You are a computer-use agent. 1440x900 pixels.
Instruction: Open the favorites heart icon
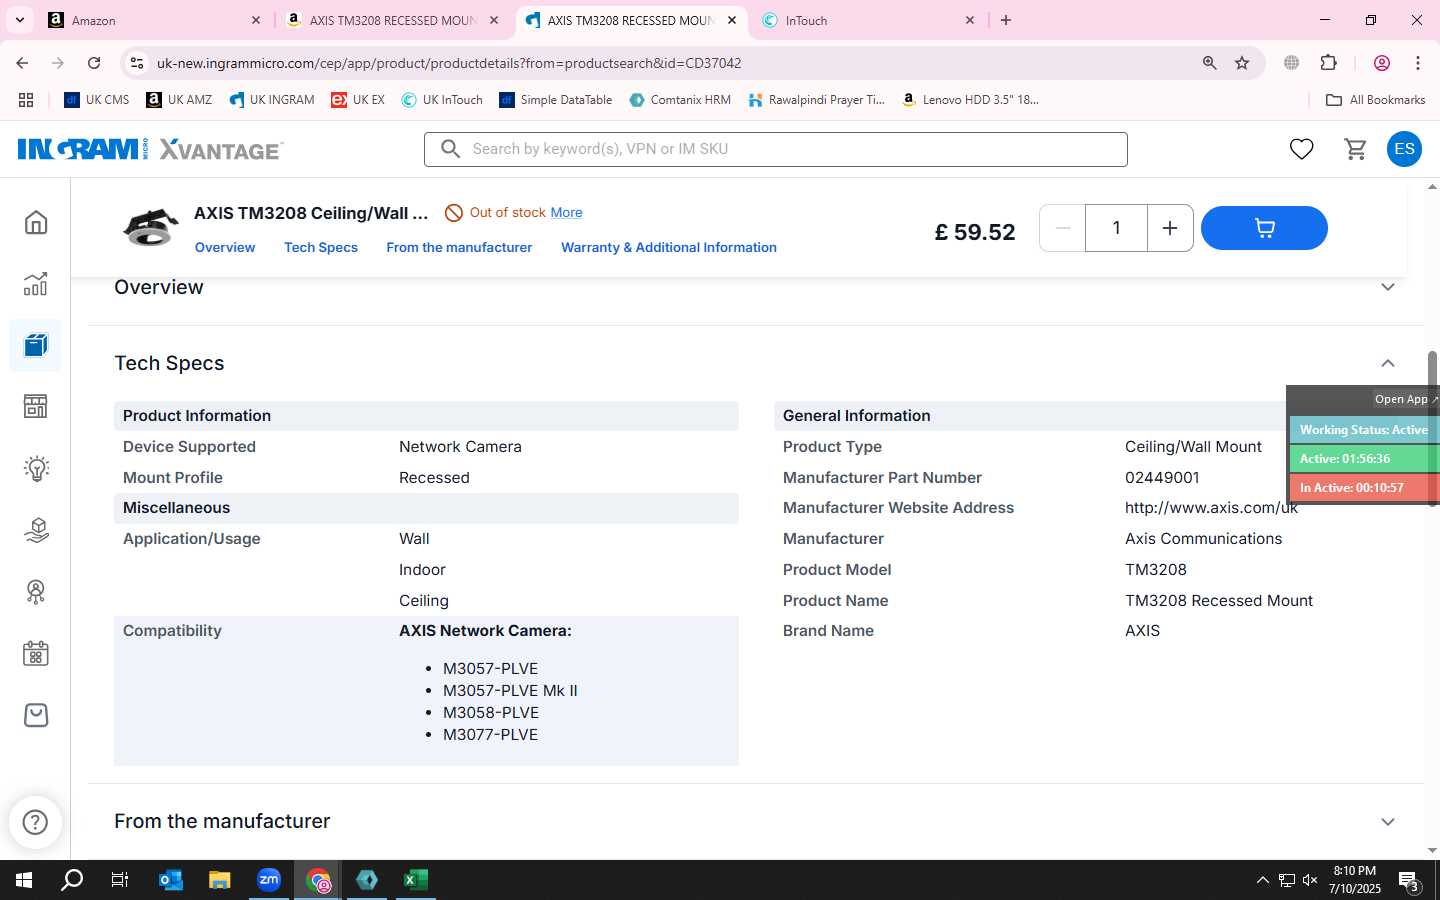(1301, 149)
